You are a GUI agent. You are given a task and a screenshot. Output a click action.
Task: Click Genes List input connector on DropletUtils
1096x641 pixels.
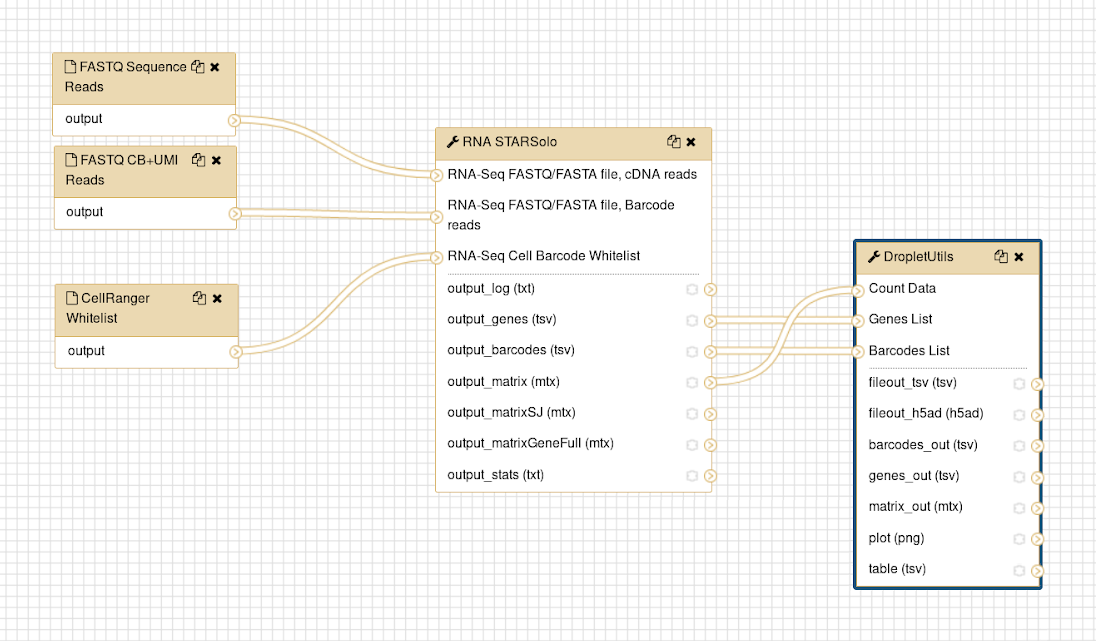pos(858,321)
